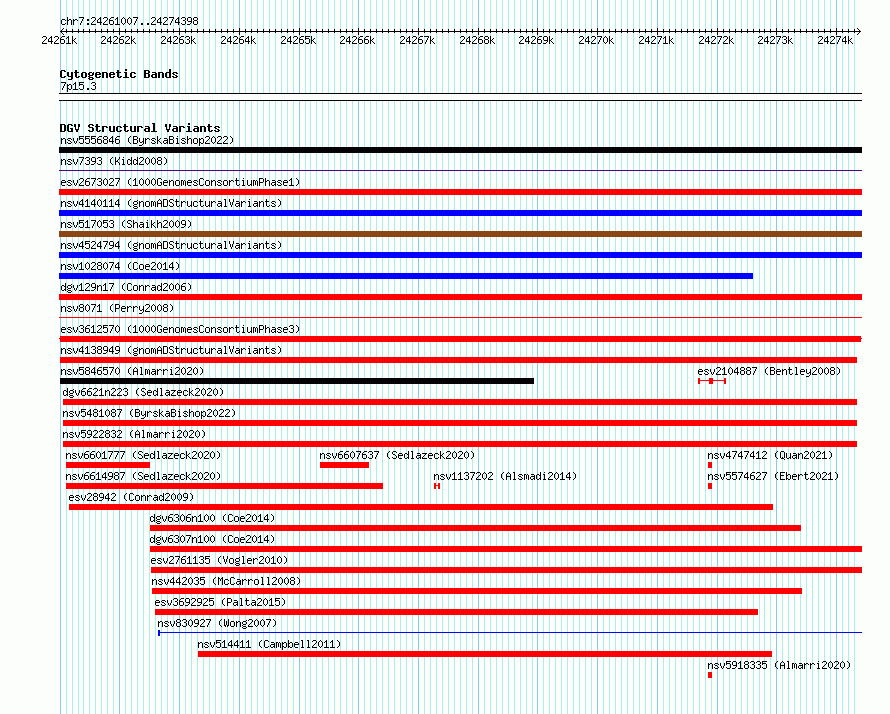Select the Cytogenetic Bands track title
The image size is (890, 714).
pos(119,74)
